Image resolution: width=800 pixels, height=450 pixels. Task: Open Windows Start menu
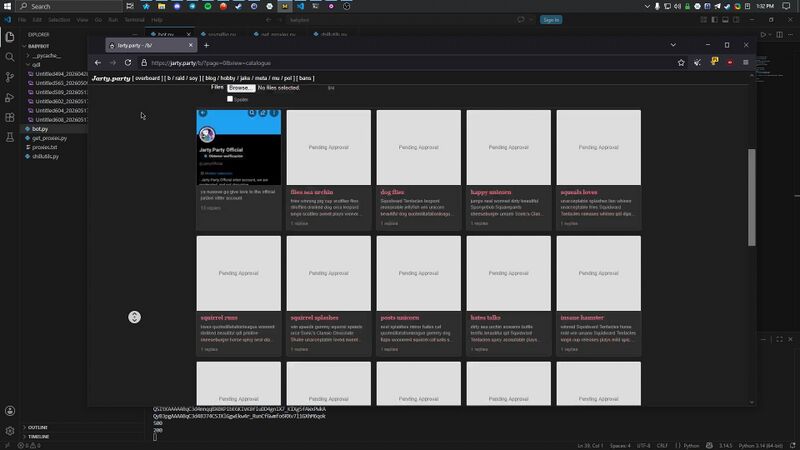coord(7,6)
